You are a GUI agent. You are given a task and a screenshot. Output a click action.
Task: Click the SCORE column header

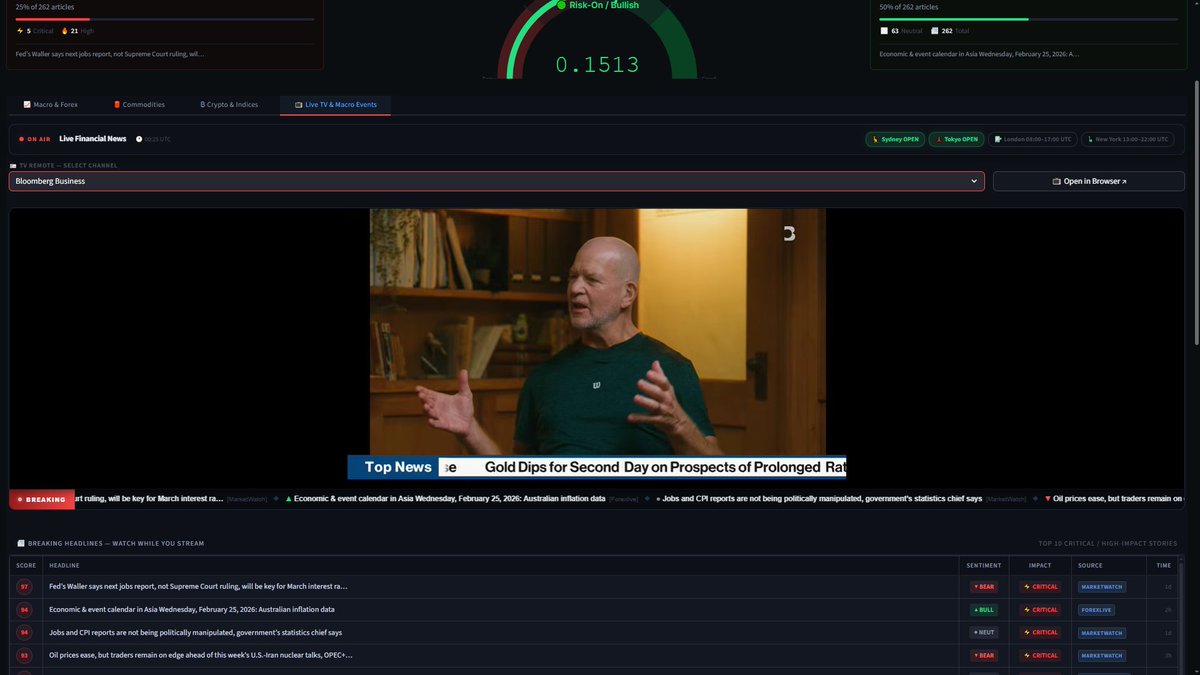click(26, 565)
